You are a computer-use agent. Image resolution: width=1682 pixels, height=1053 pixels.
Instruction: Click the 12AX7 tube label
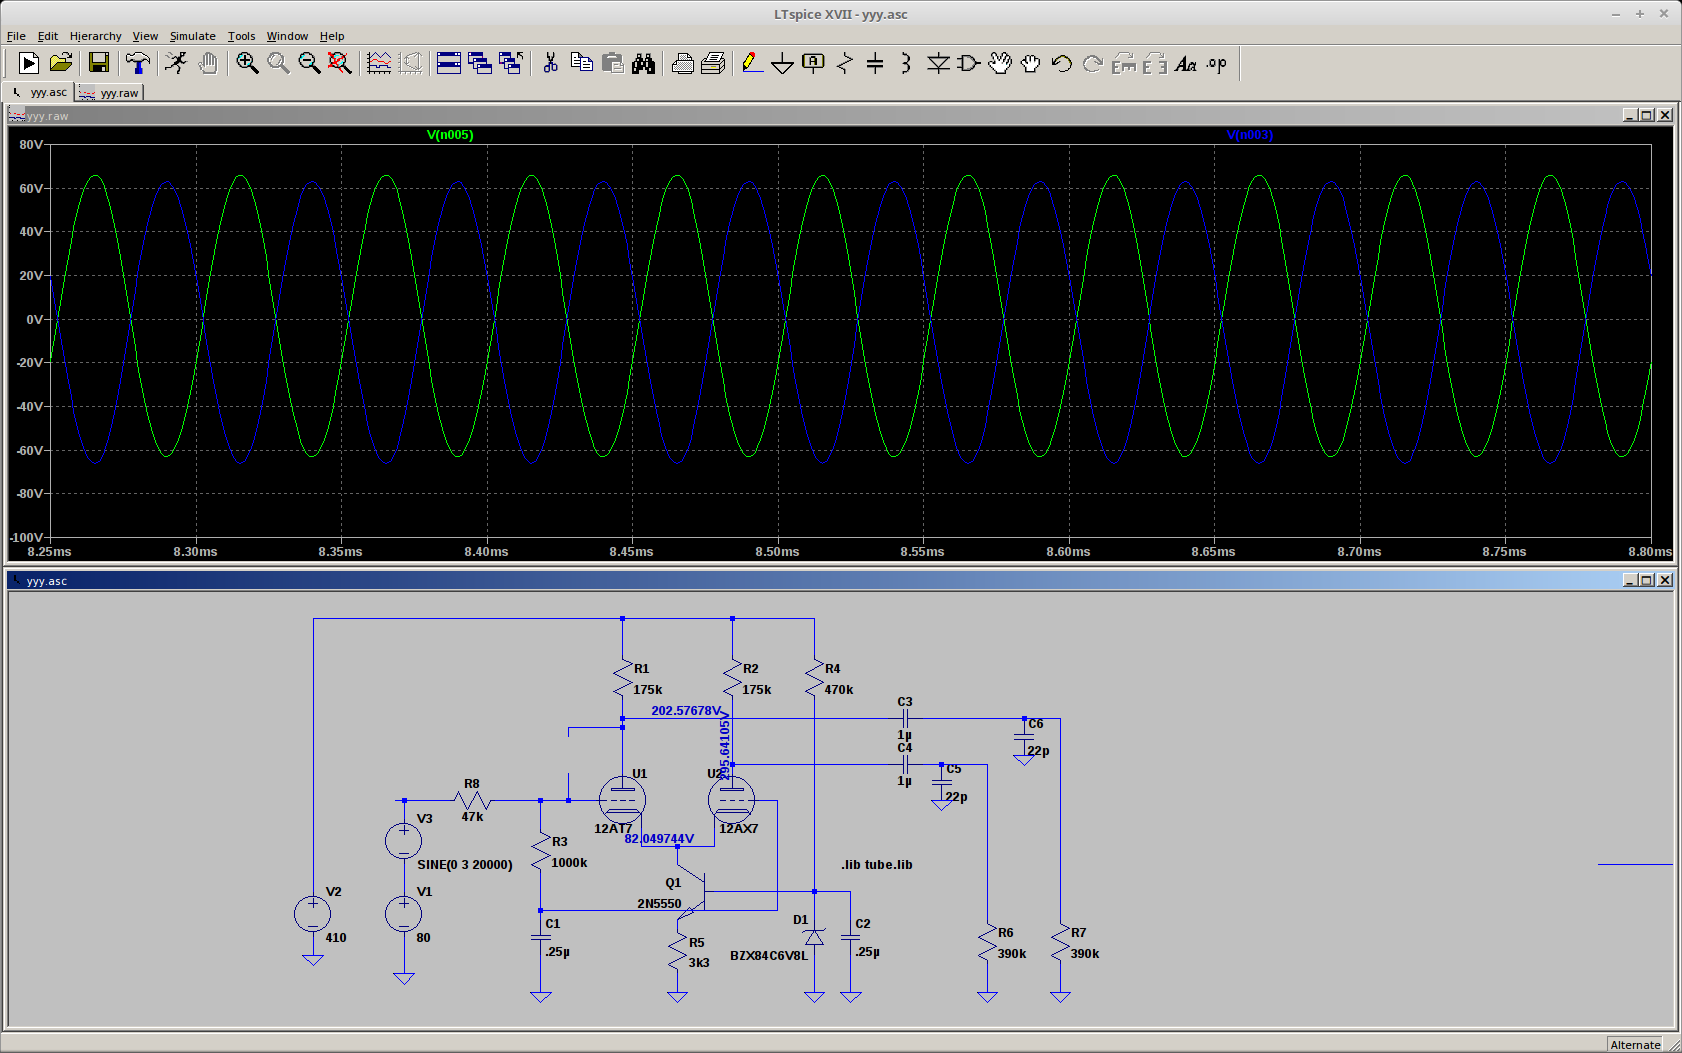[x=739, y=829]
